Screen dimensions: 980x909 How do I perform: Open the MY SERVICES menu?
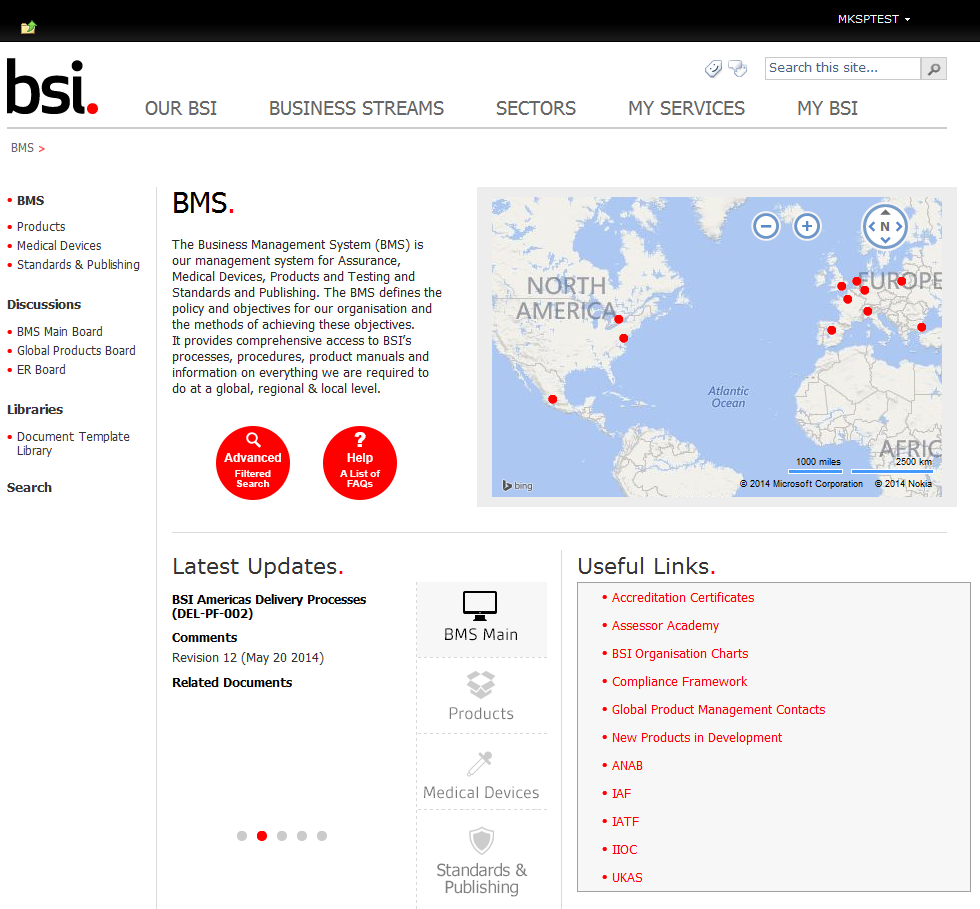coord(686,109)
